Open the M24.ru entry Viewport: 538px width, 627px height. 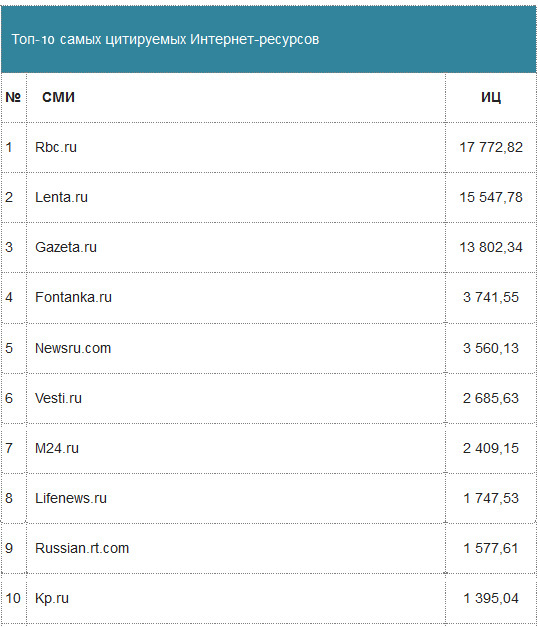tap(57, 448)
